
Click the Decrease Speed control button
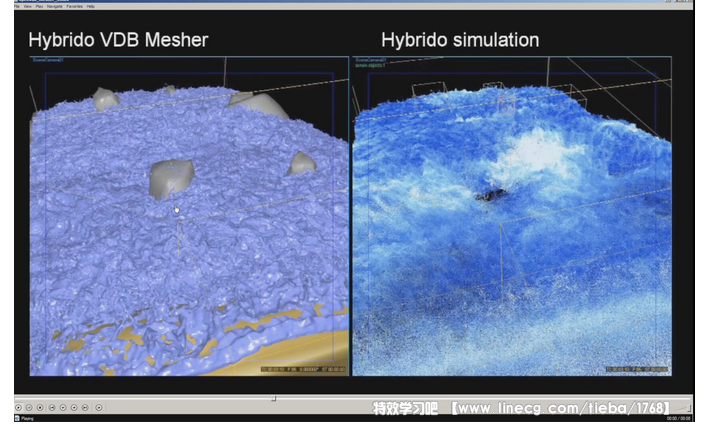63,407
